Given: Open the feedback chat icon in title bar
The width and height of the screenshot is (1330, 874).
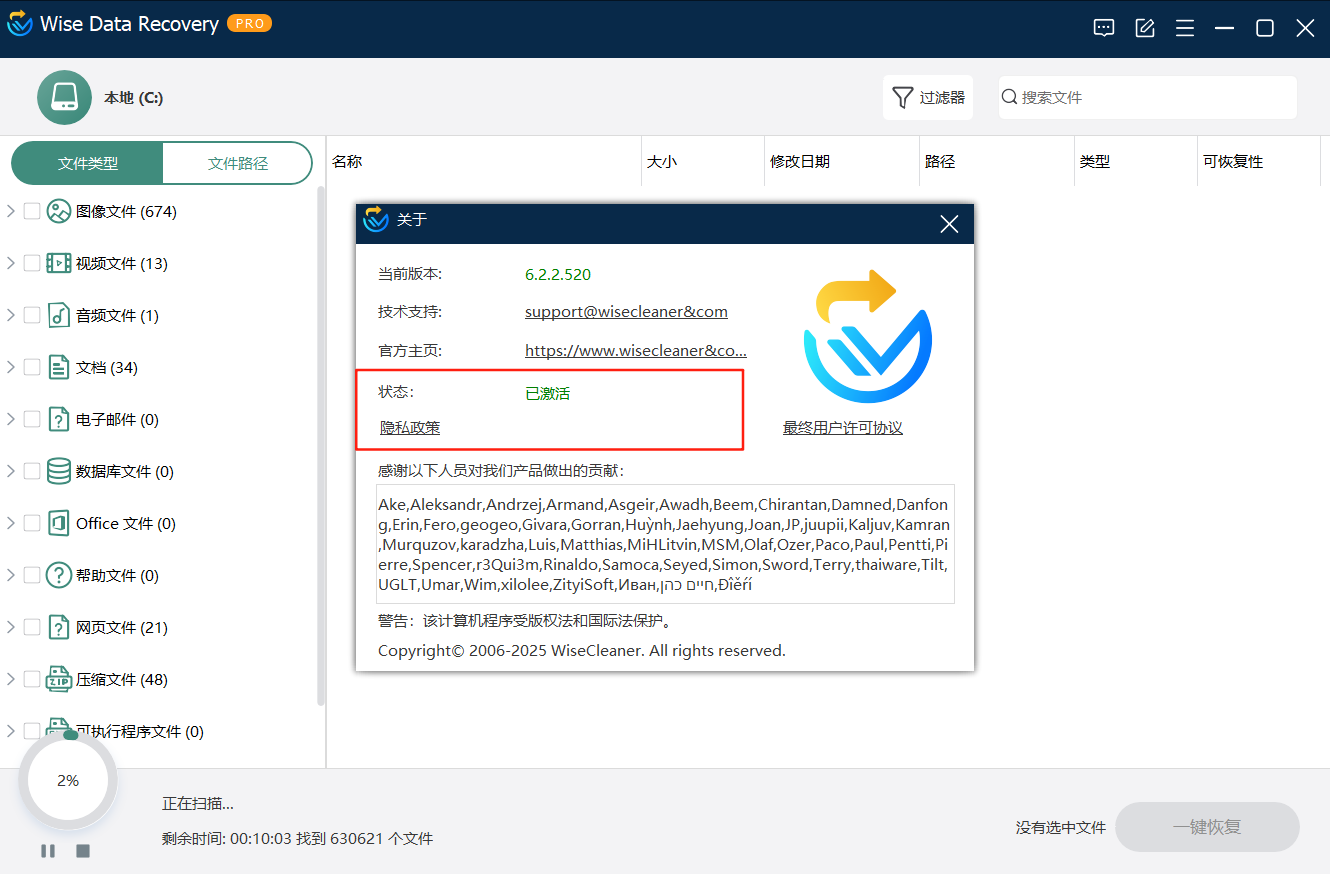Looking at the screenshot, I should (1104, 28).
